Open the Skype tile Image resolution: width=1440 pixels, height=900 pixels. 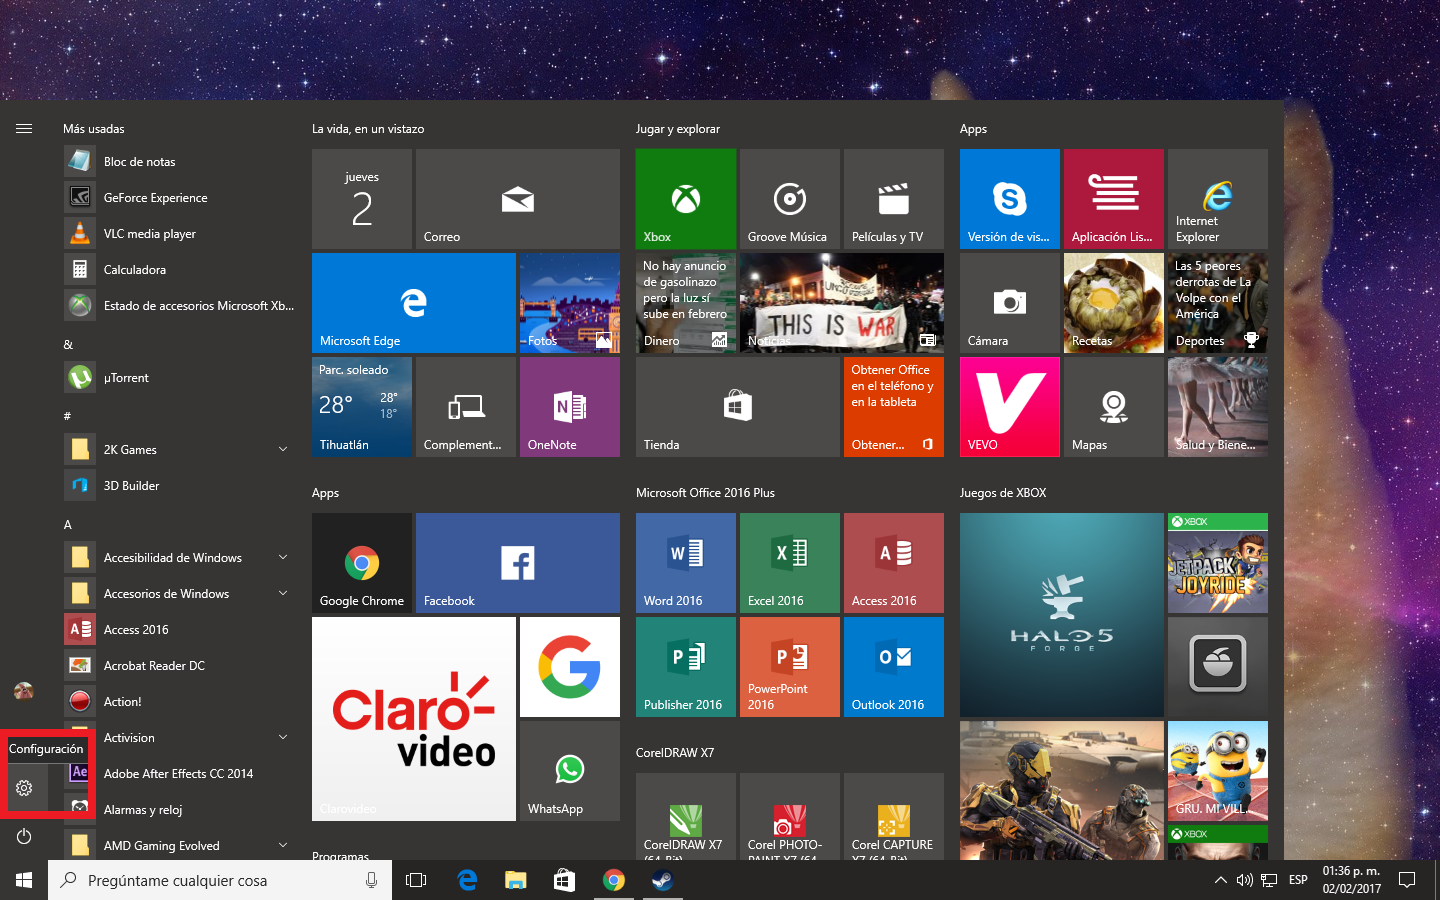click(x=1010, y=199)
